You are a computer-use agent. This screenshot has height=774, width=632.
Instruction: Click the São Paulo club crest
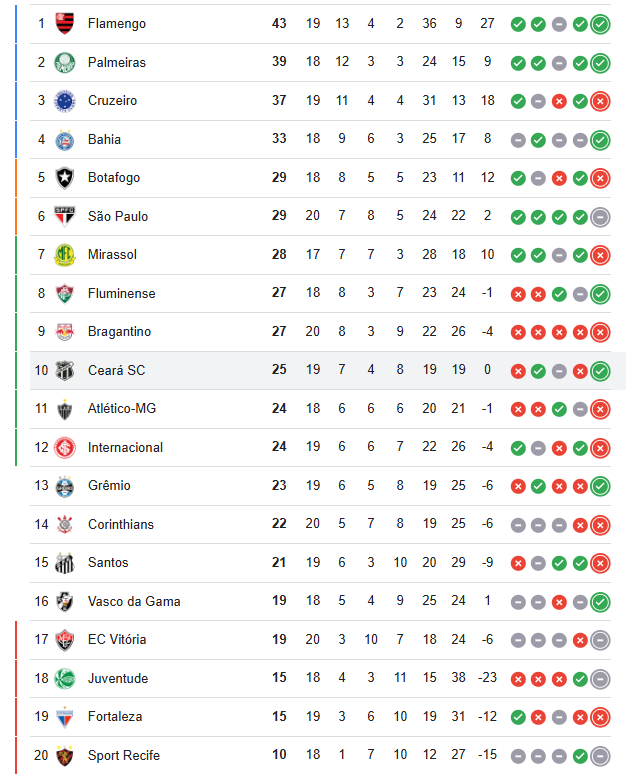(65, 217)
